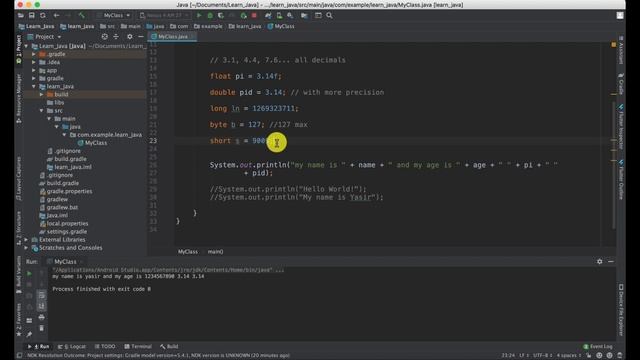Click the Pin tab icon in Run panel
The width and height of the screenshot is (640, 360).
coord(29,334)
